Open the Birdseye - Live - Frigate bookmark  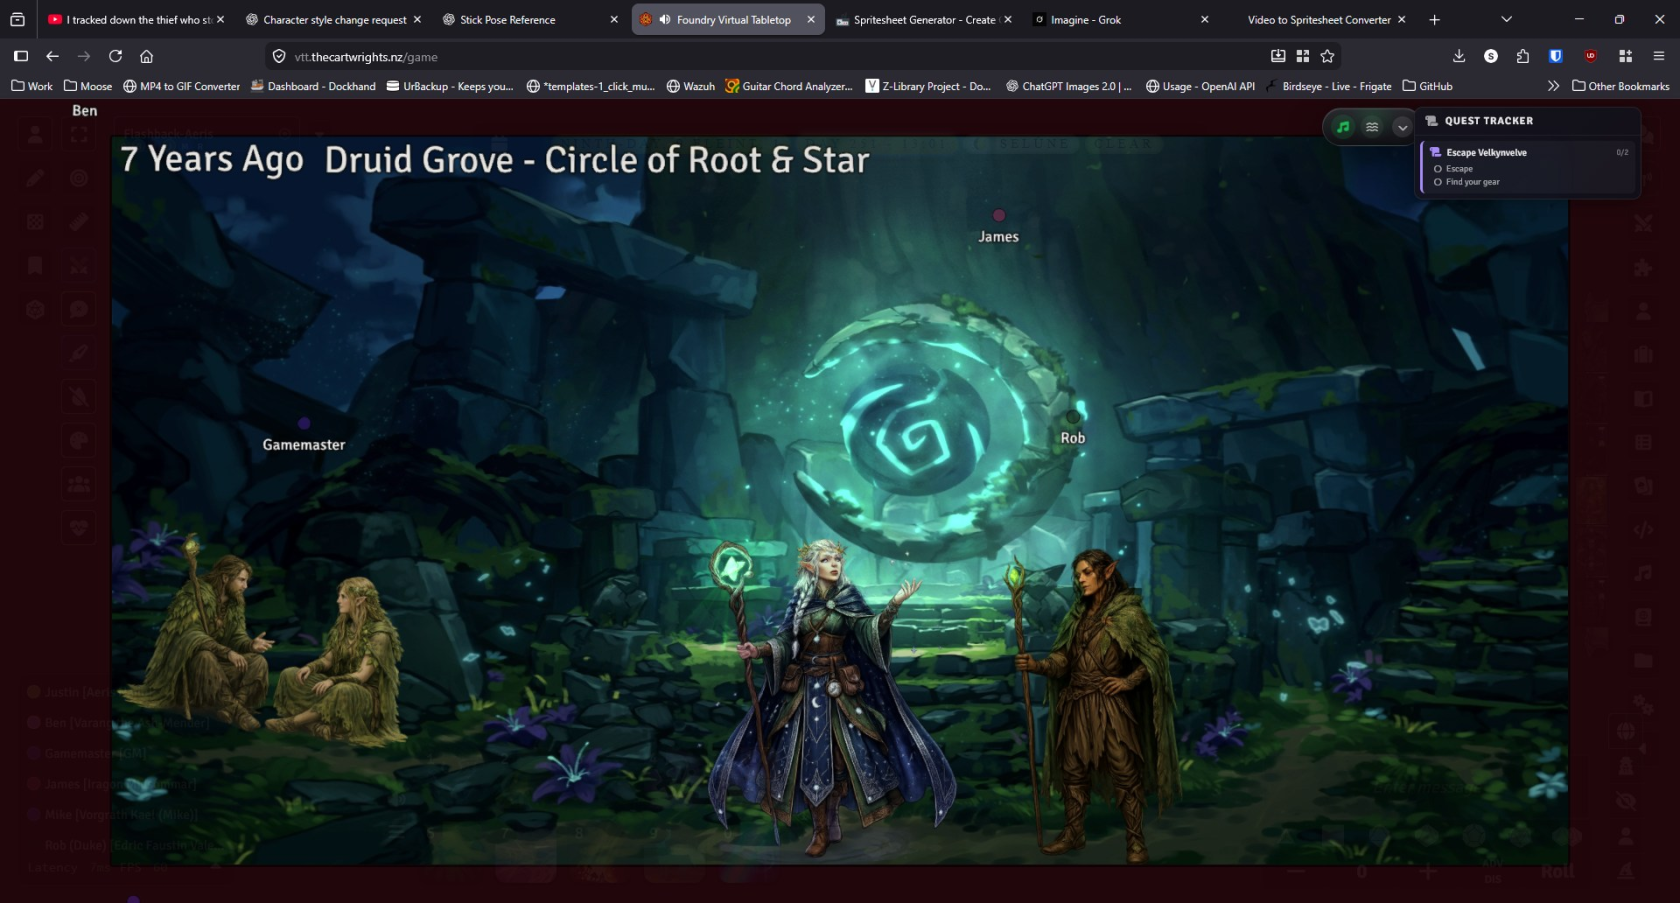1328,86
